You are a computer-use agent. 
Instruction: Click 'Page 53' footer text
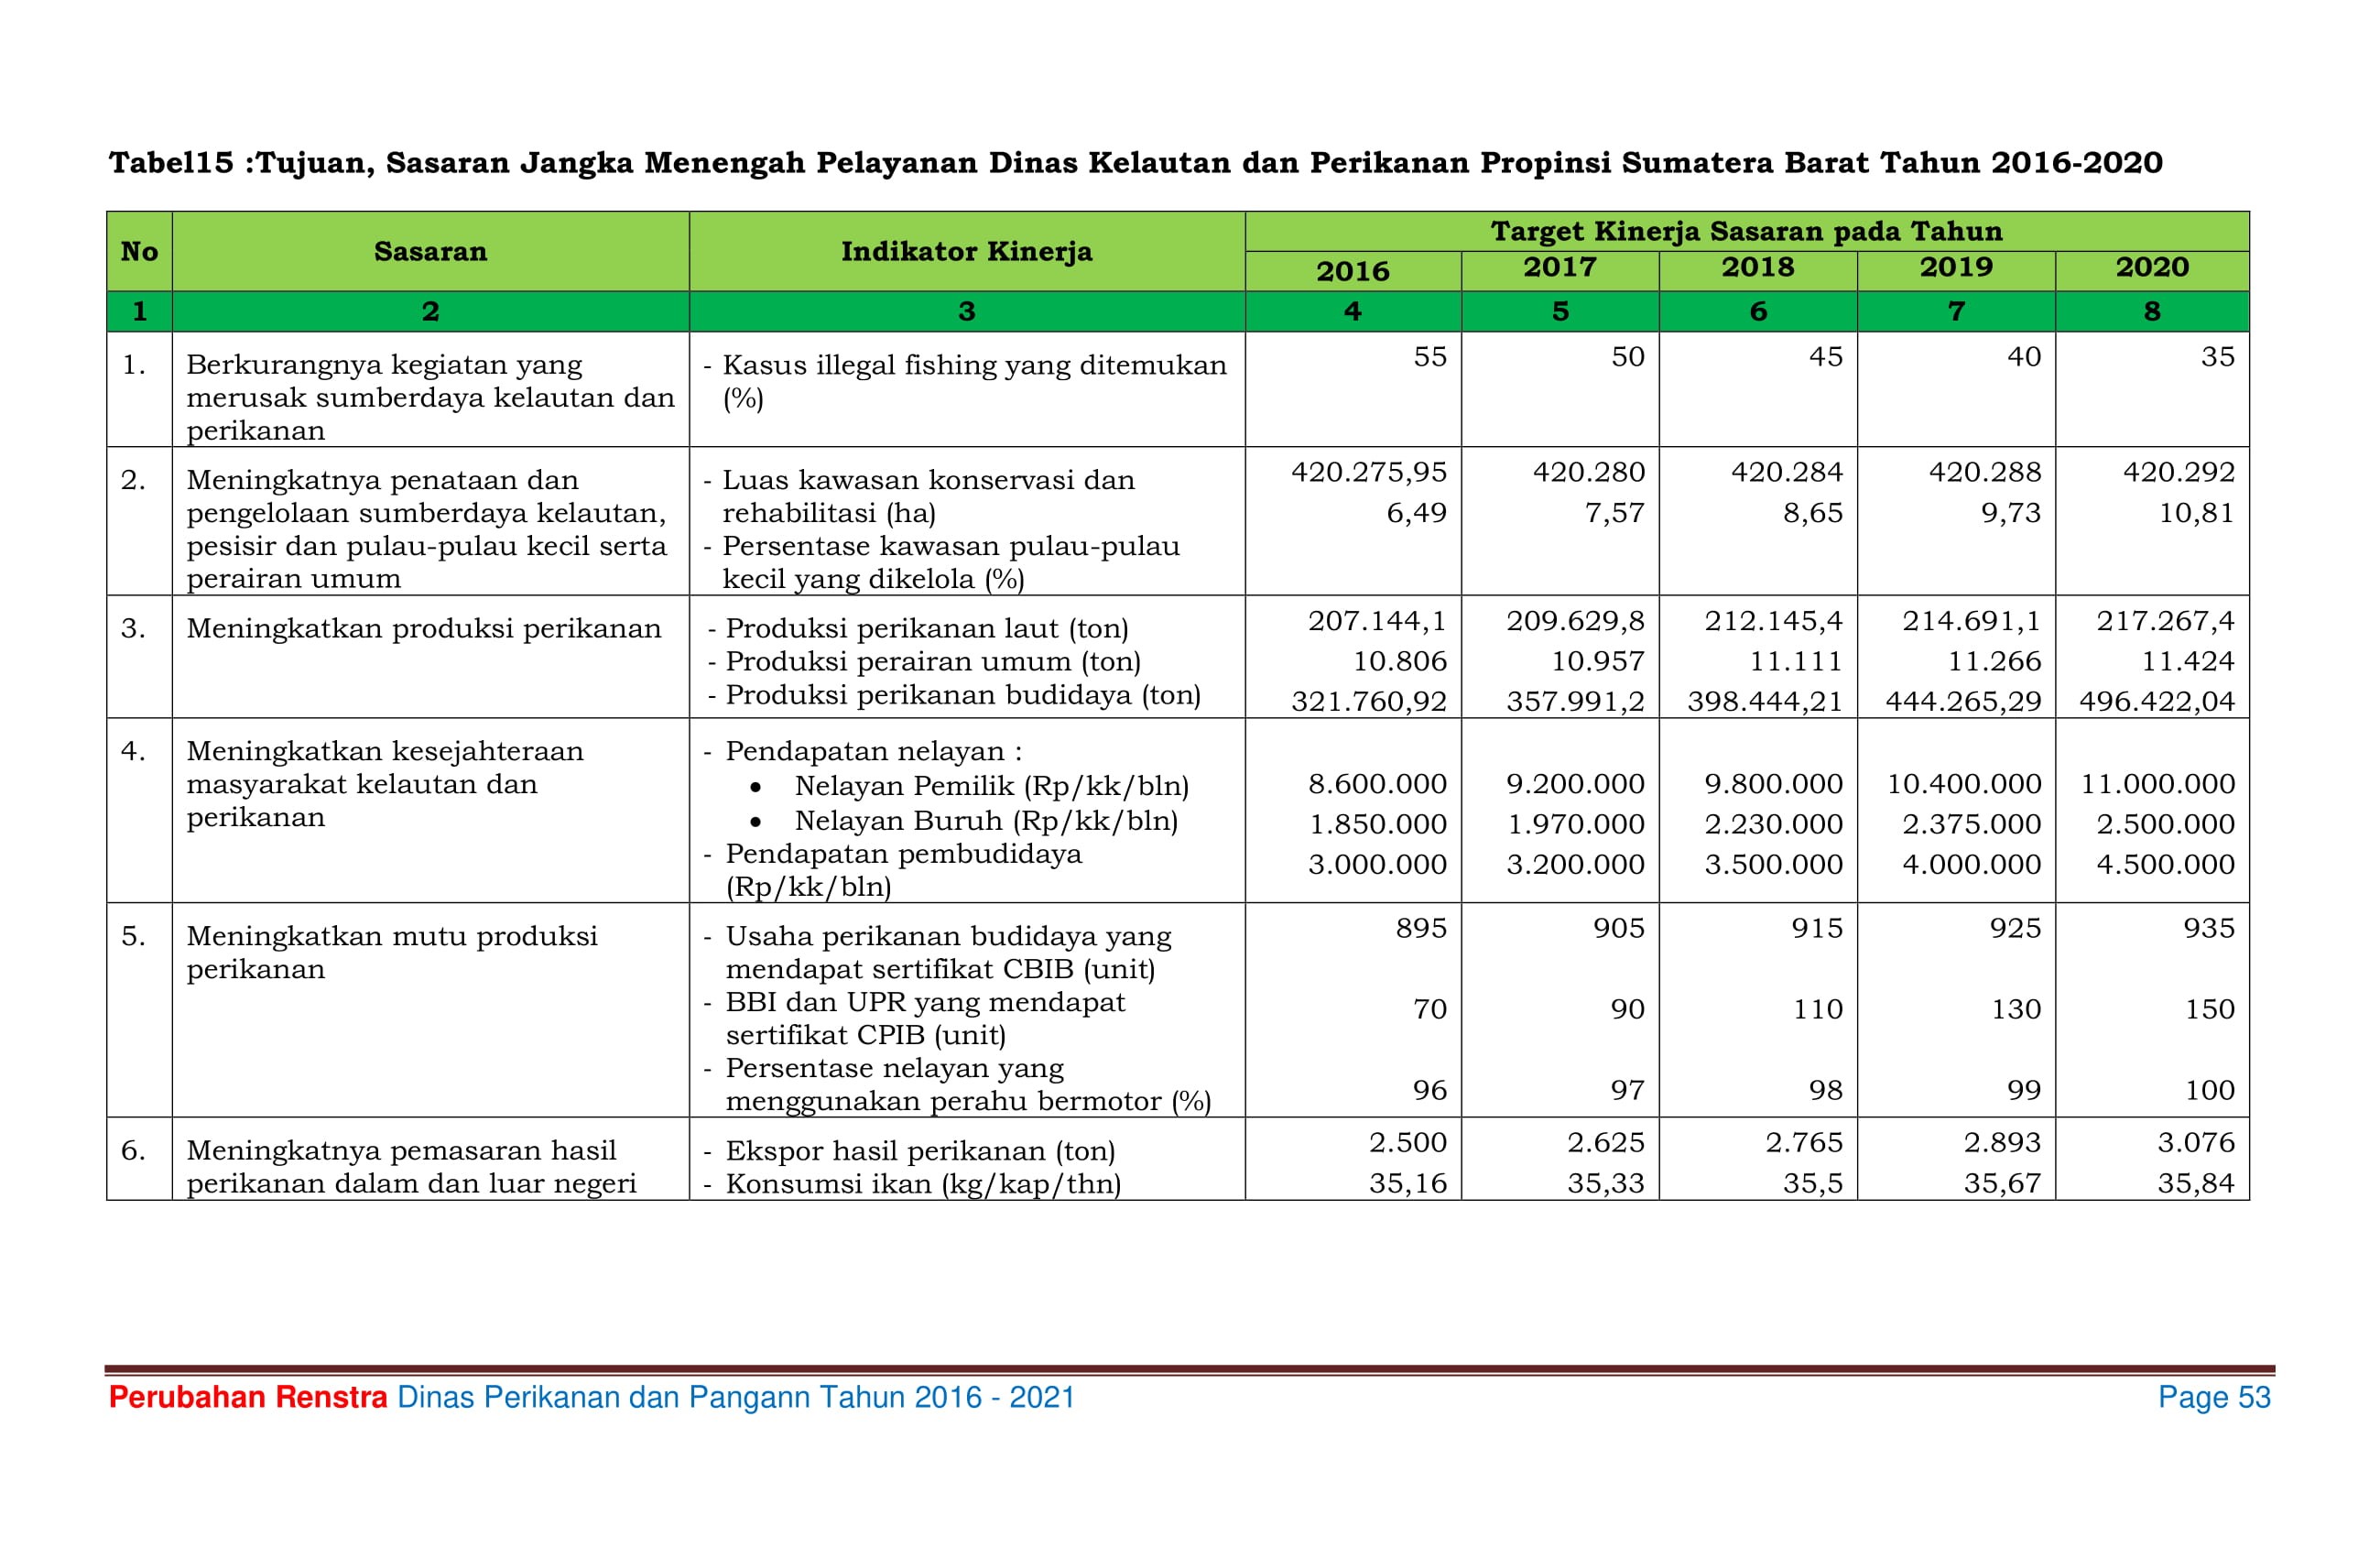(2214, 1397)
